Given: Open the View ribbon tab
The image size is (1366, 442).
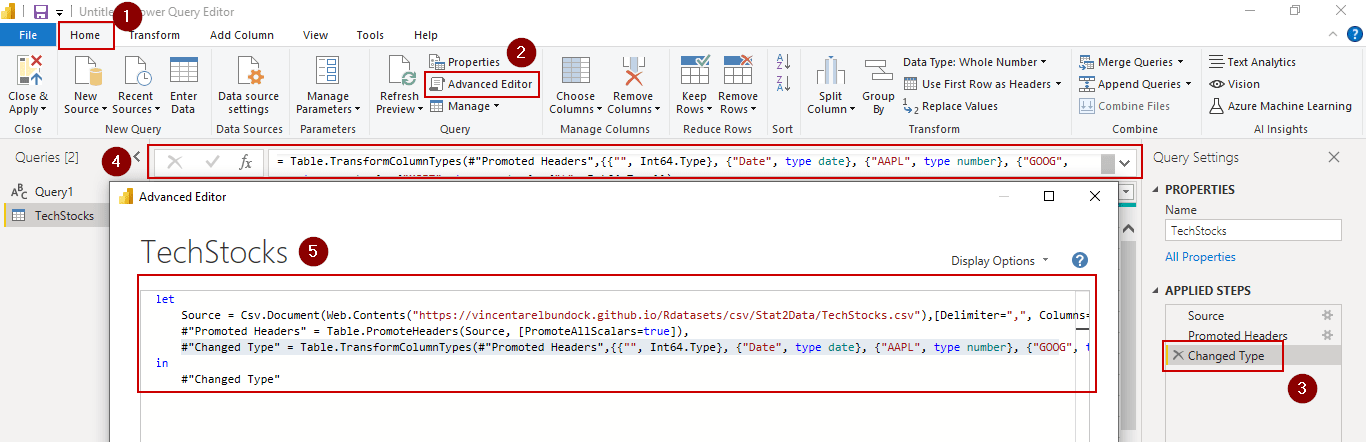Looking at the screenshot, I should pyautogui.click(x=315, y=35).
